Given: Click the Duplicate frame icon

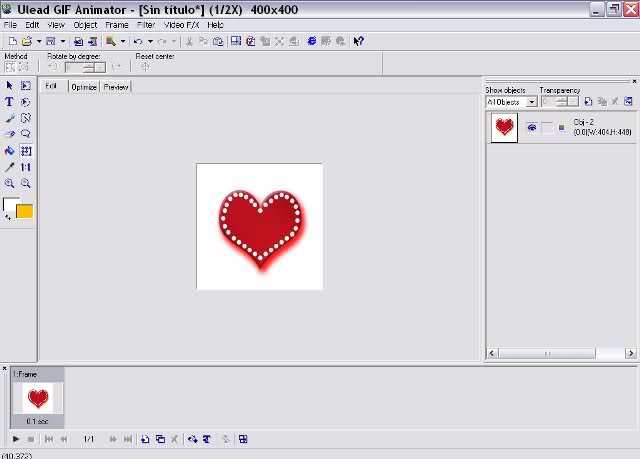Looking at the screenshot, I should pyautogui.click(x=160, y=439).
